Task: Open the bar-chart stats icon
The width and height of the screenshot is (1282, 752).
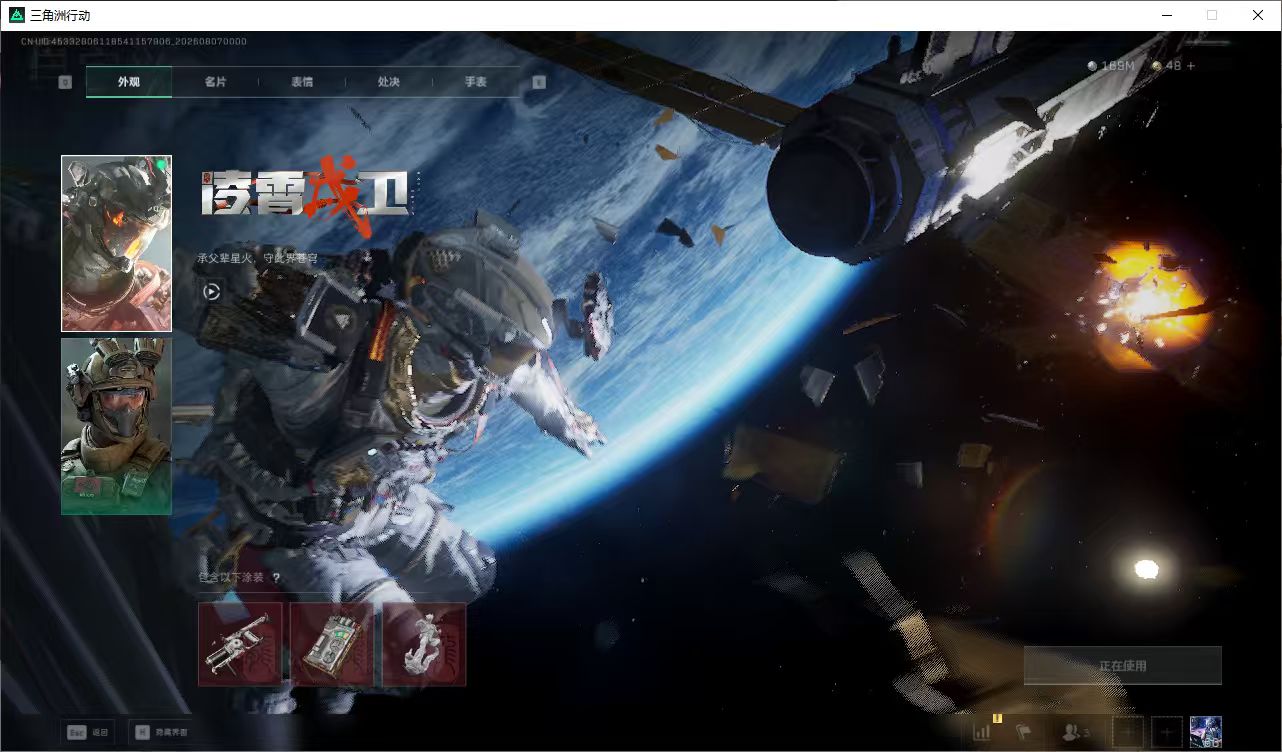Action: 981,733
